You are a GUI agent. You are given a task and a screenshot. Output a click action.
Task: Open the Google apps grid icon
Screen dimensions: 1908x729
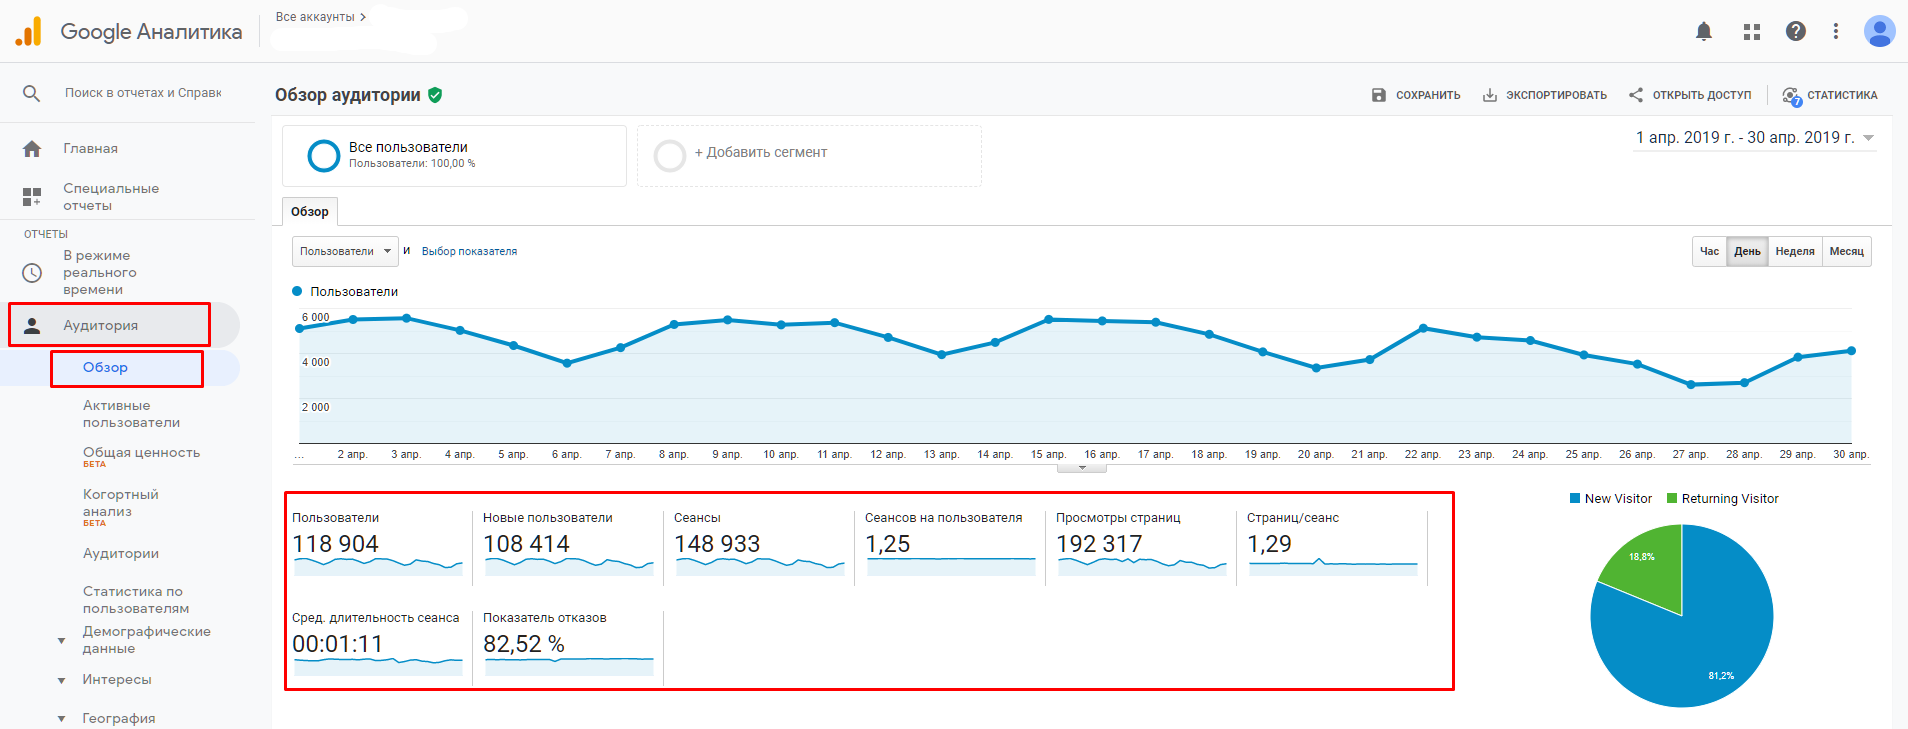(x=1751, y=32)
